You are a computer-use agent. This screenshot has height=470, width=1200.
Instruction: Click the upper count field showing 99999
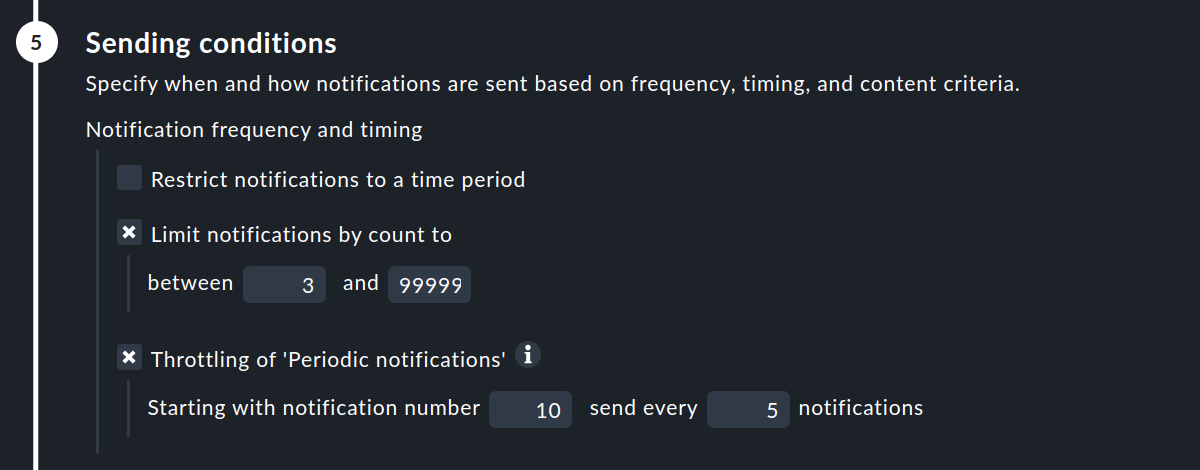(429, 285)
